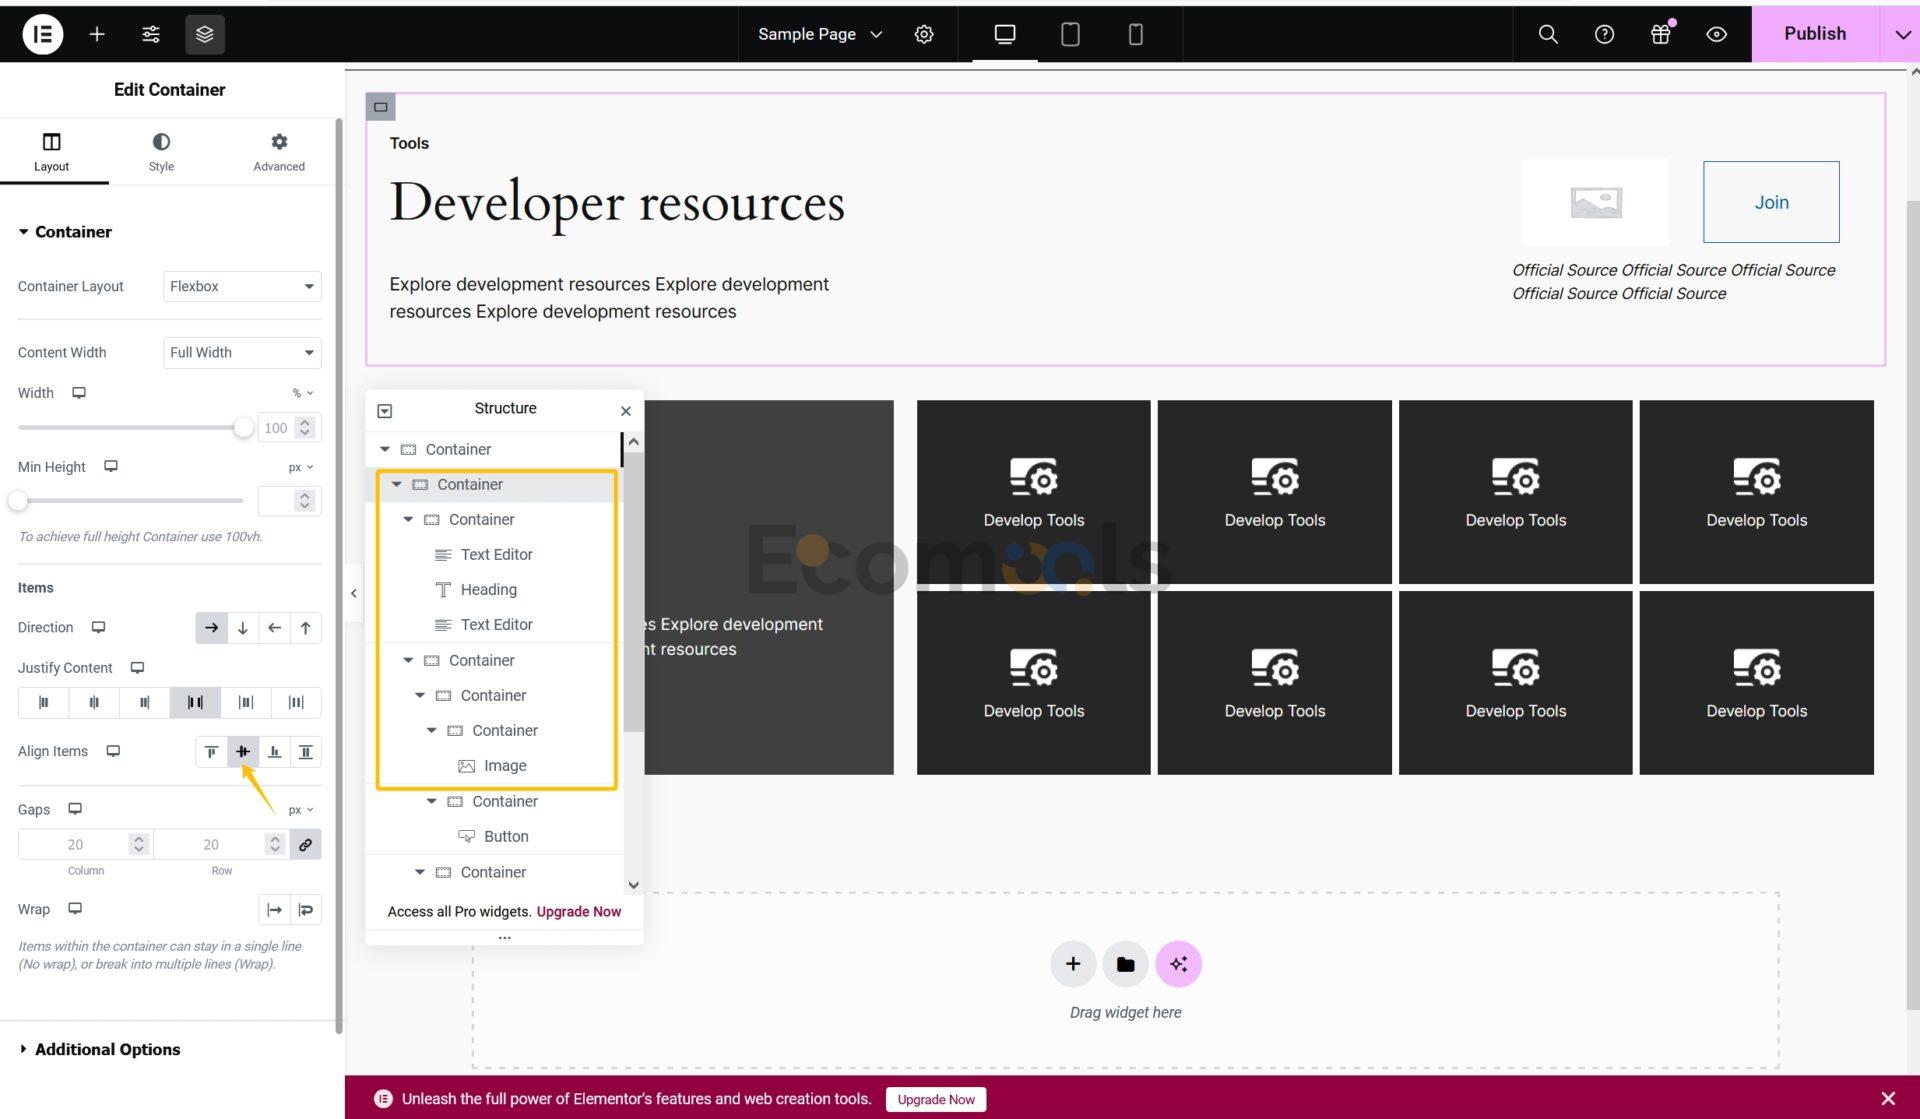The height and width of the screenshot is (1119, 1920).
Task: Click the Publish button
Action: click(x=1815, y=34)
